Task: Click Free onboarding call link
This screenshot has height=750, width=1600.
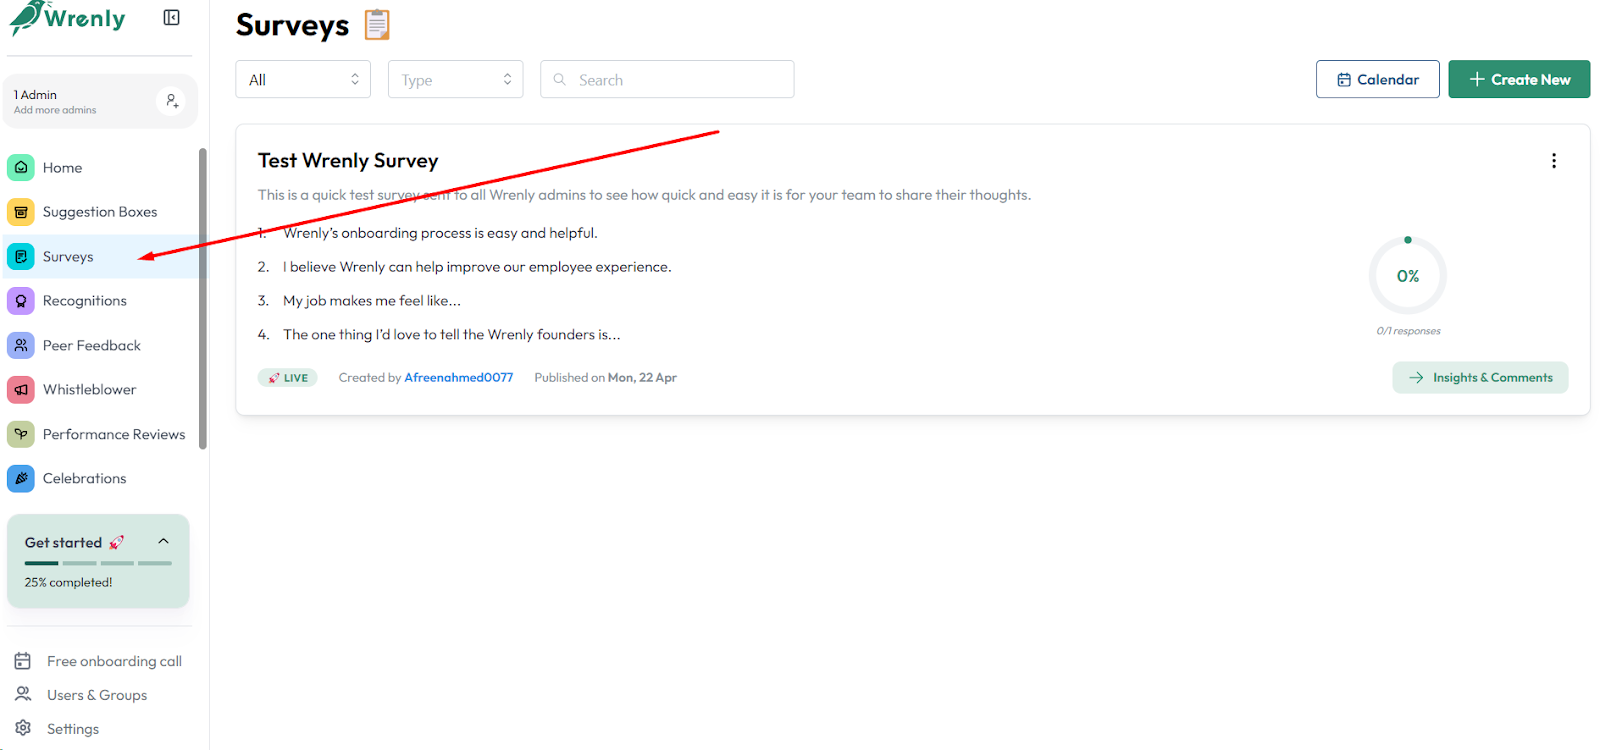Action: (114, 661)
